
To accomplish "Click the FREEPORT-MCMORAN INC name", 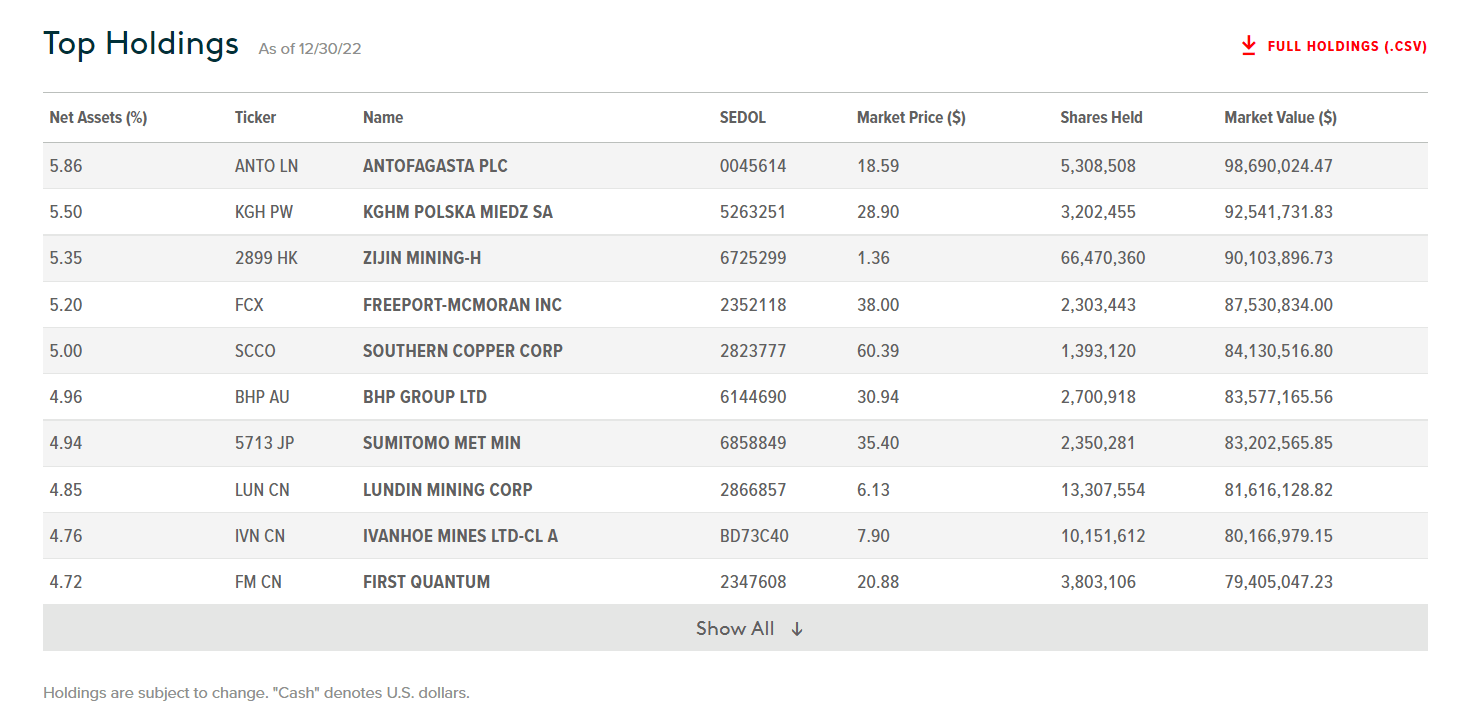I will [462, 305].
